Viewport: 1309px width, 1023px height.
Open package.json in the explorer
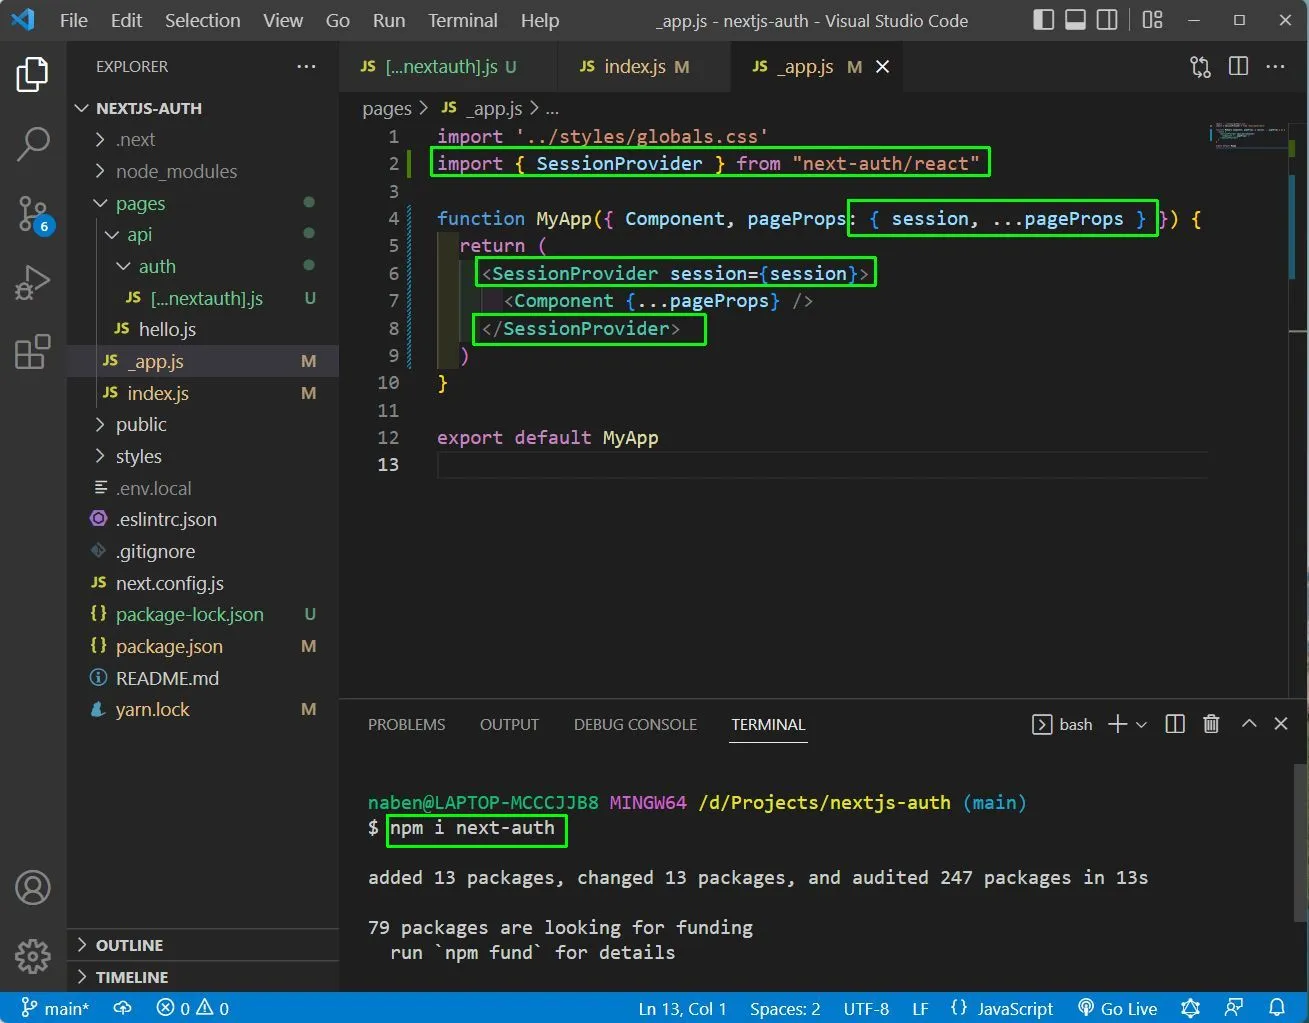203,646
